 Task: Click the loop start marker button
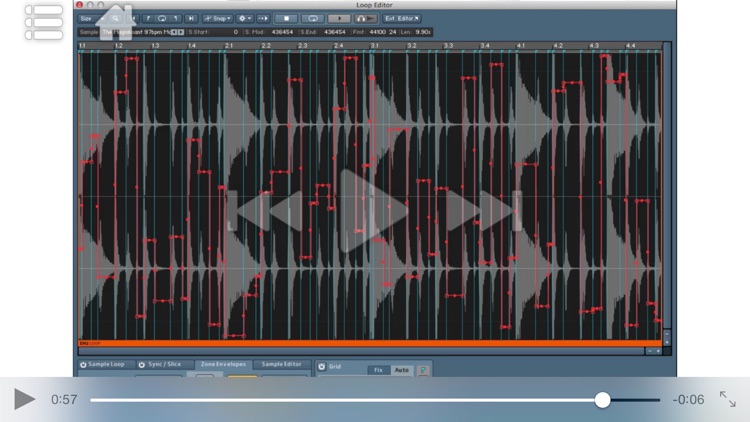(x=148, y=19)
